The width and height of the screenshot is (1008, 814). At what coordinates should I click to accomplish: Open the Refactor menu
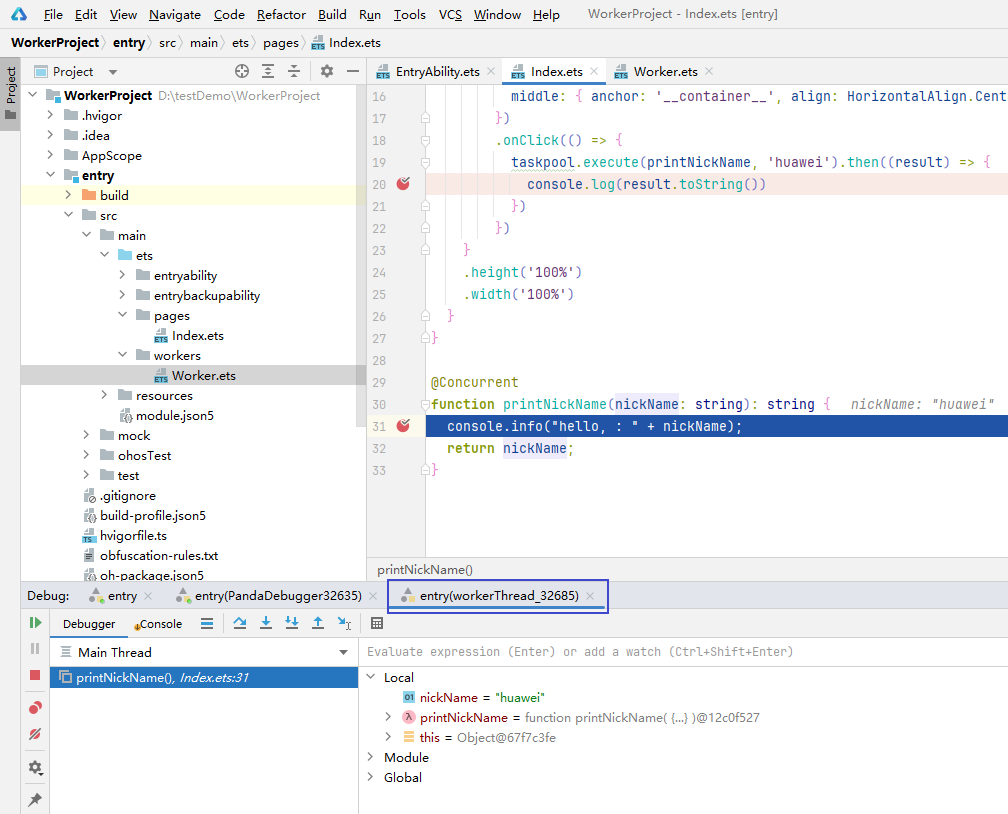[281, 14]
